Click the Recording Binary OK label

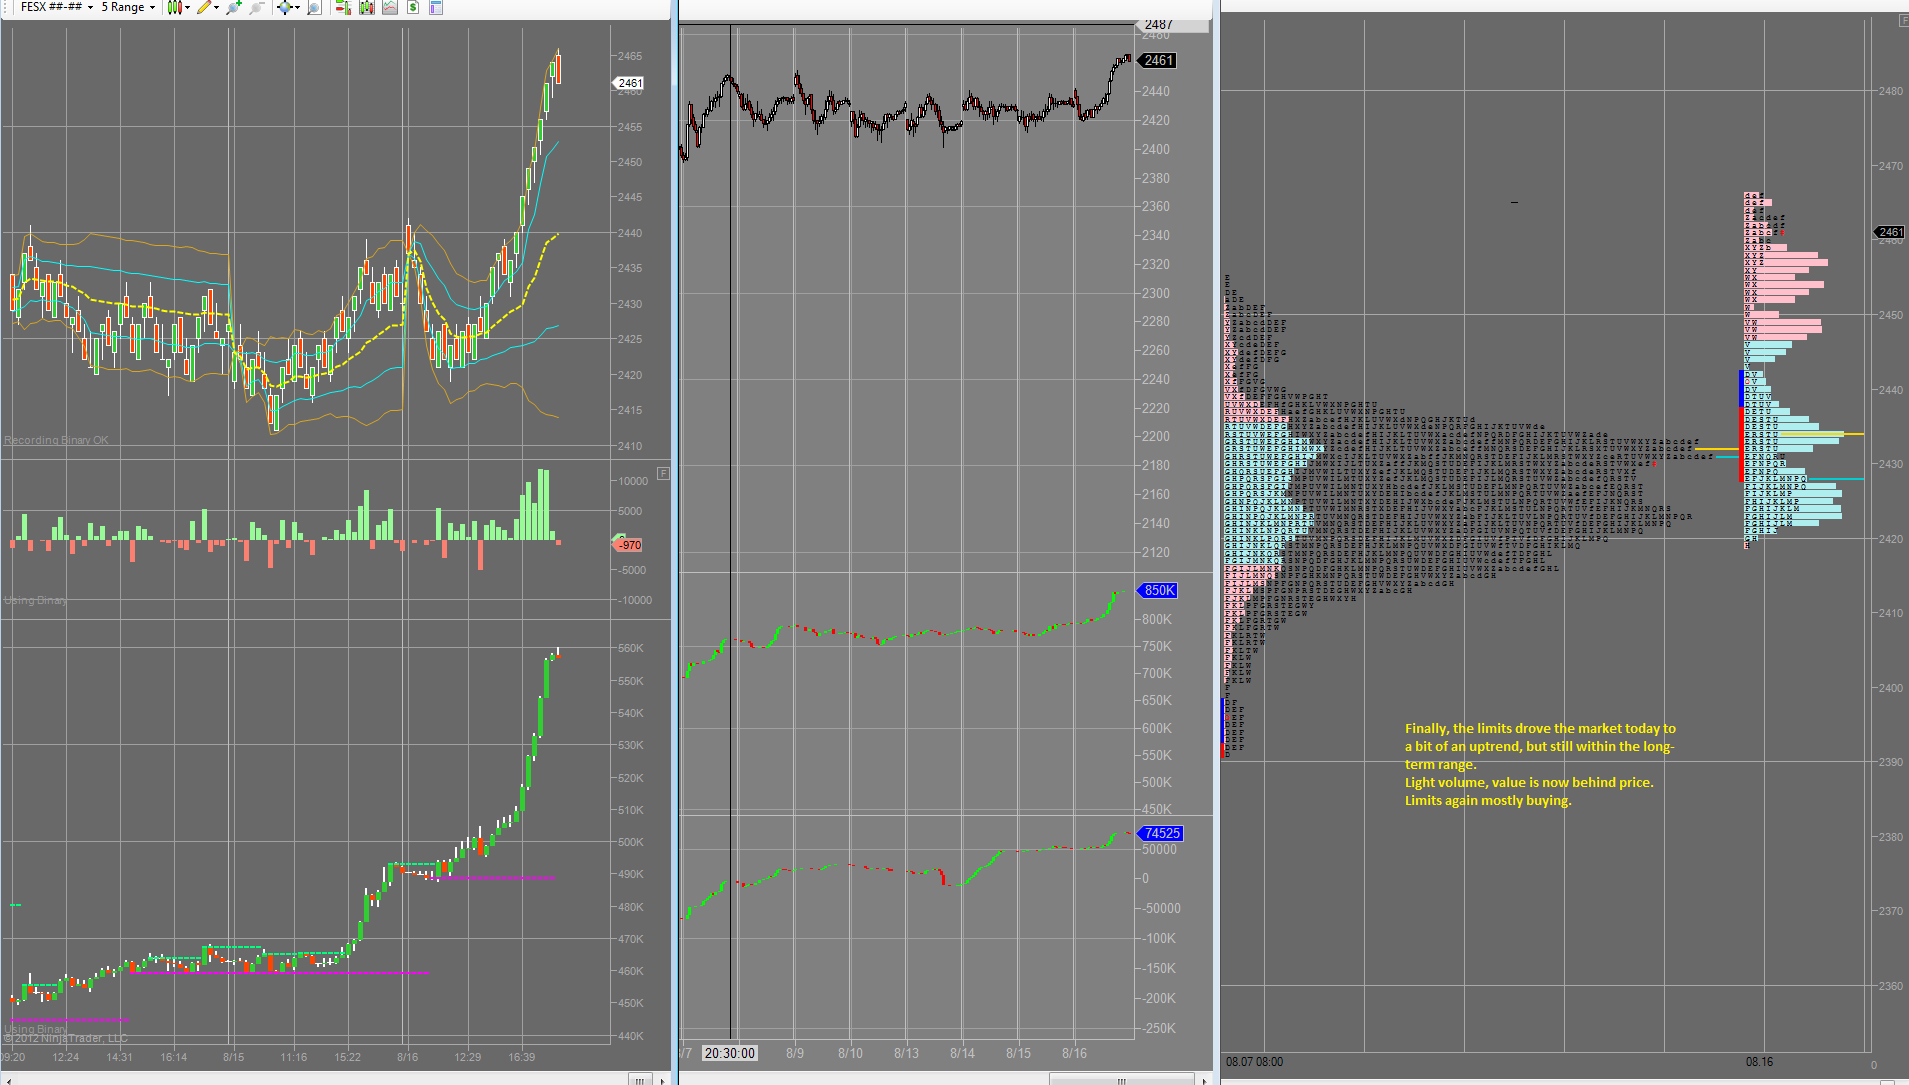point(56,440)
